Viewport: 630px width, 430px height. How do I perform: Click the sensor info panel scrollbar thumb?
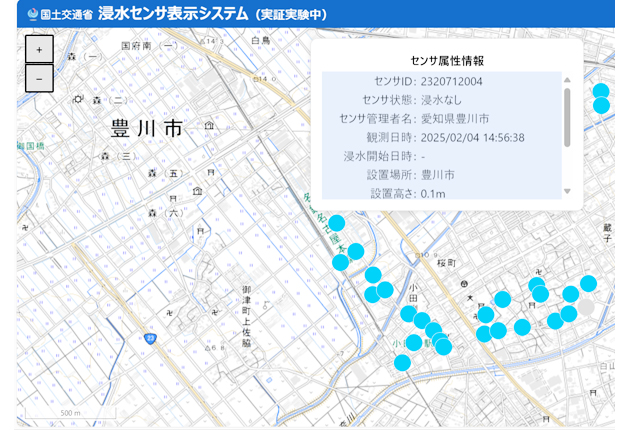coord(567,117)
